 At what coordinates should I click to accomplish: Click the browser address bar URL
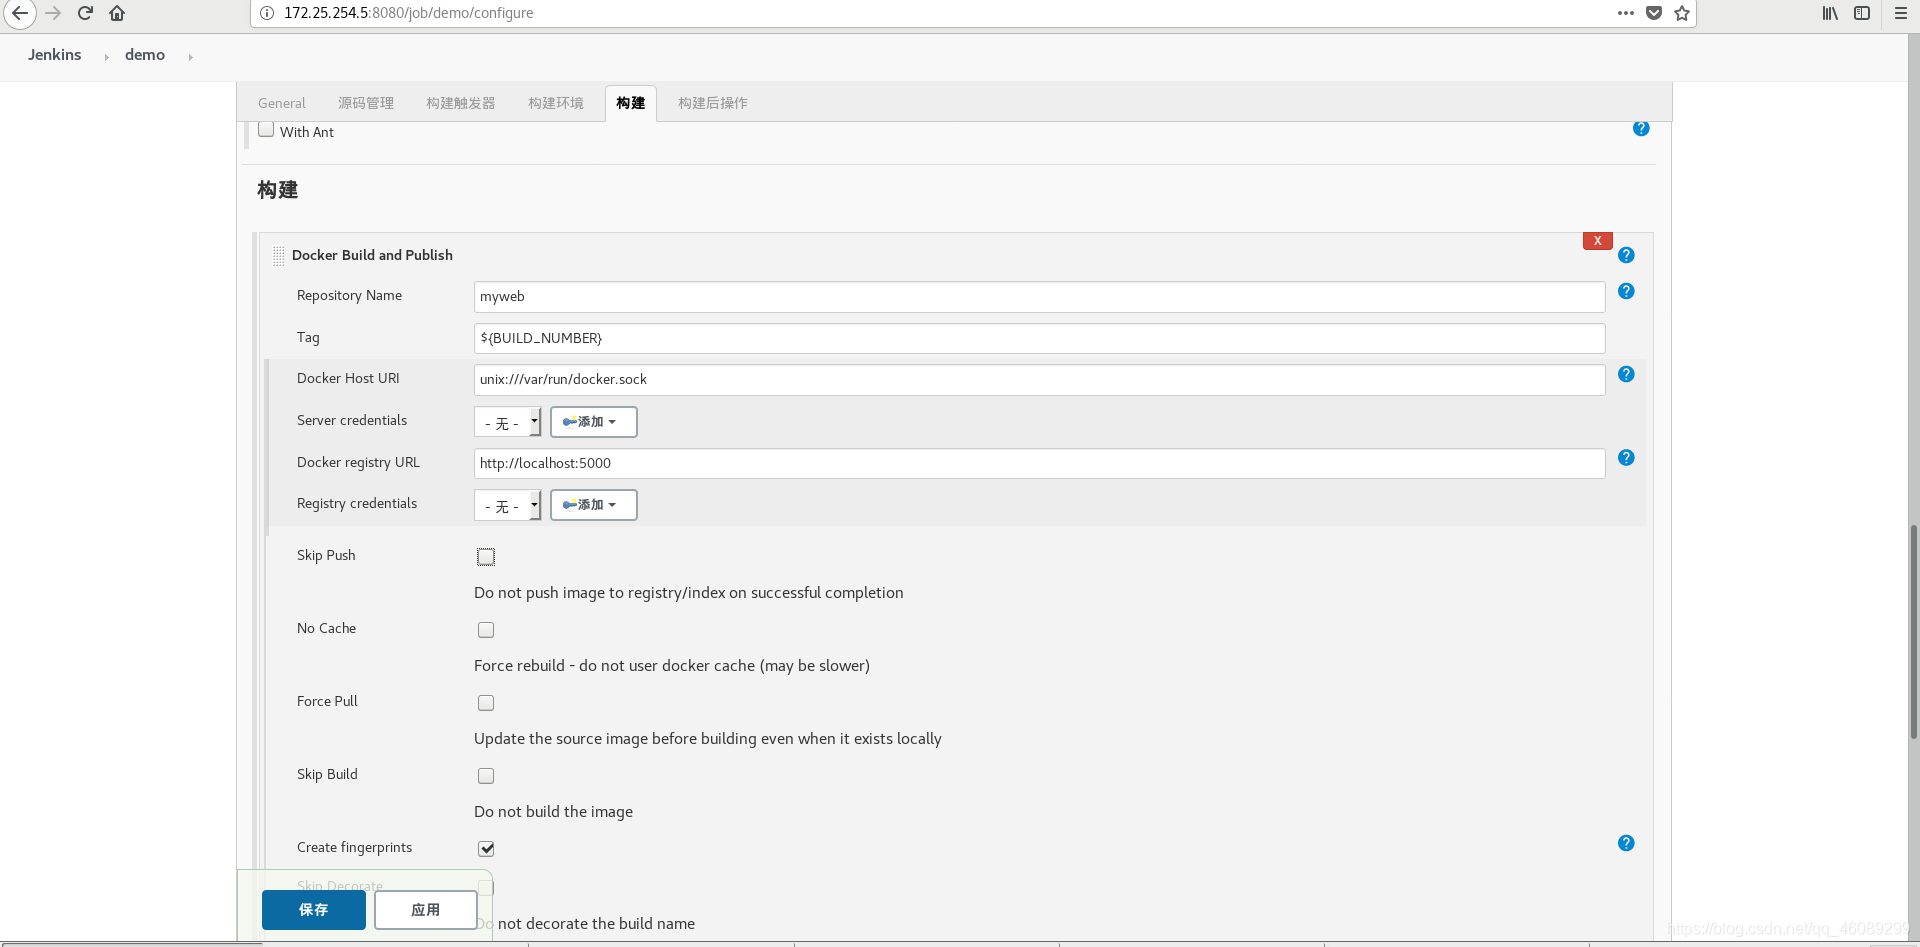[409, 13]
